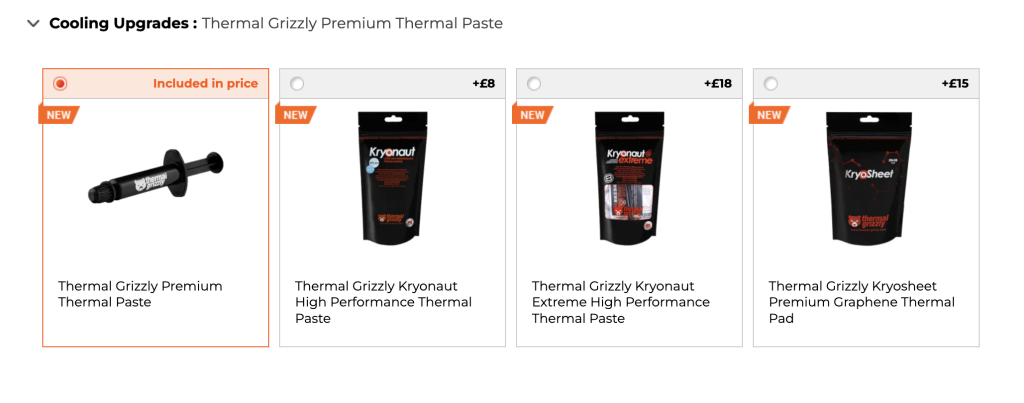The image size is (1024, 403).
Task: Select the Kryonaut +£8 radio button
Action: 297,84
